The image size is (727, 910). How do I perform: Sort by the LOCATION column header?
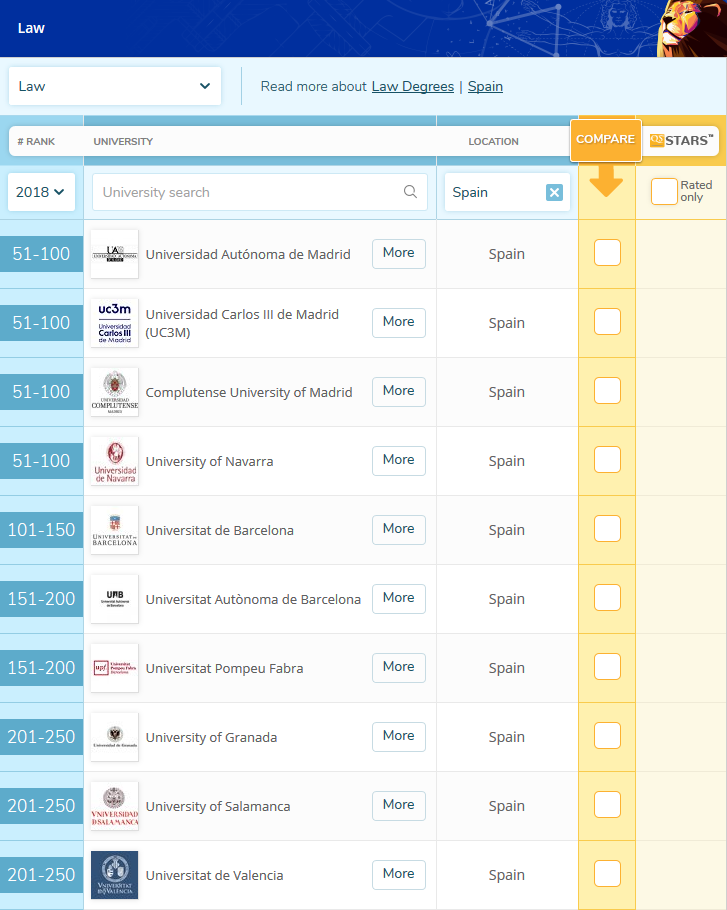tap(493, 142)
